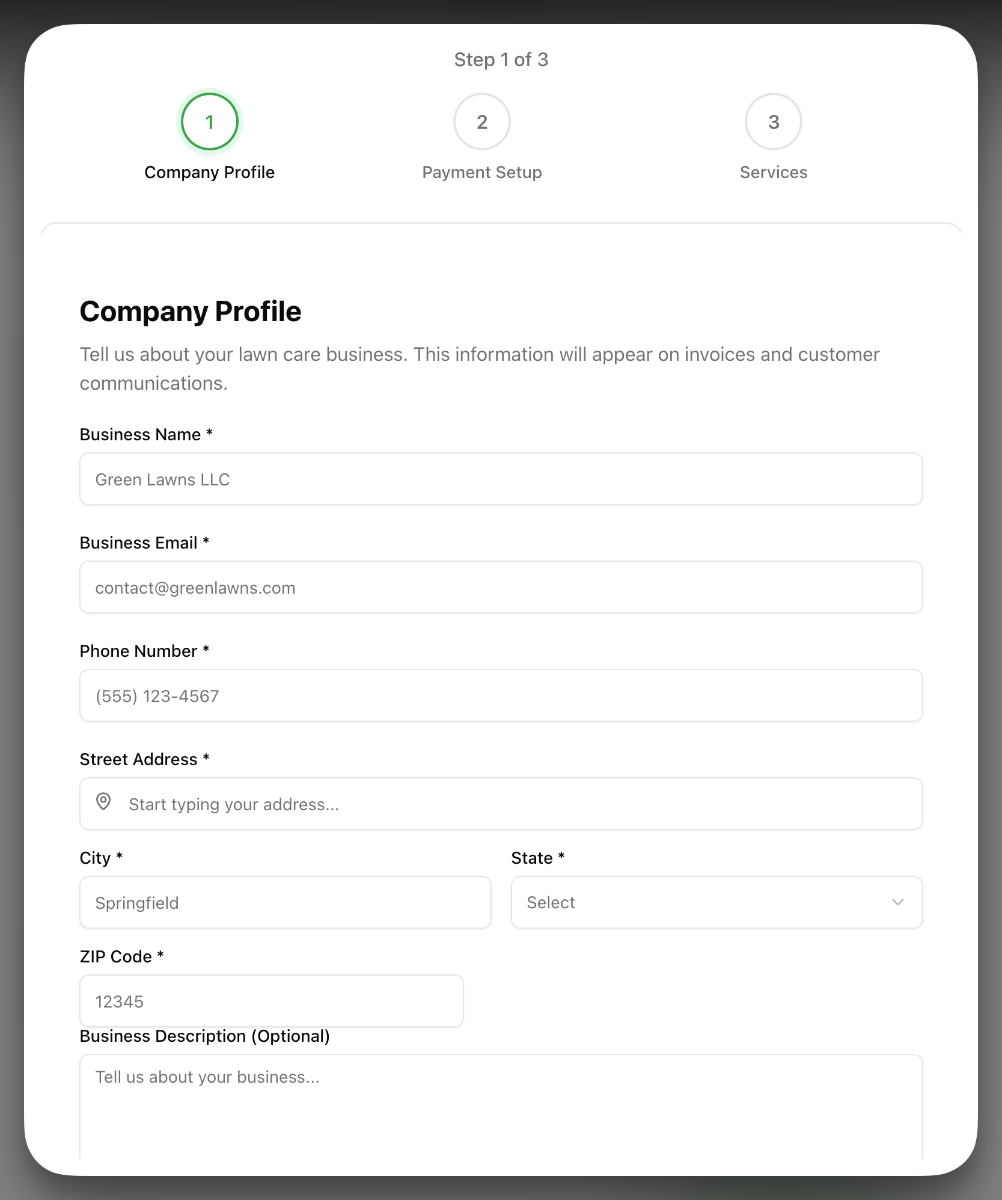Click the Payment Setup step circle
Image resolution: width=1002 pixels, height=1200 pixels.
pyautogui.click(x=482, y=121)
